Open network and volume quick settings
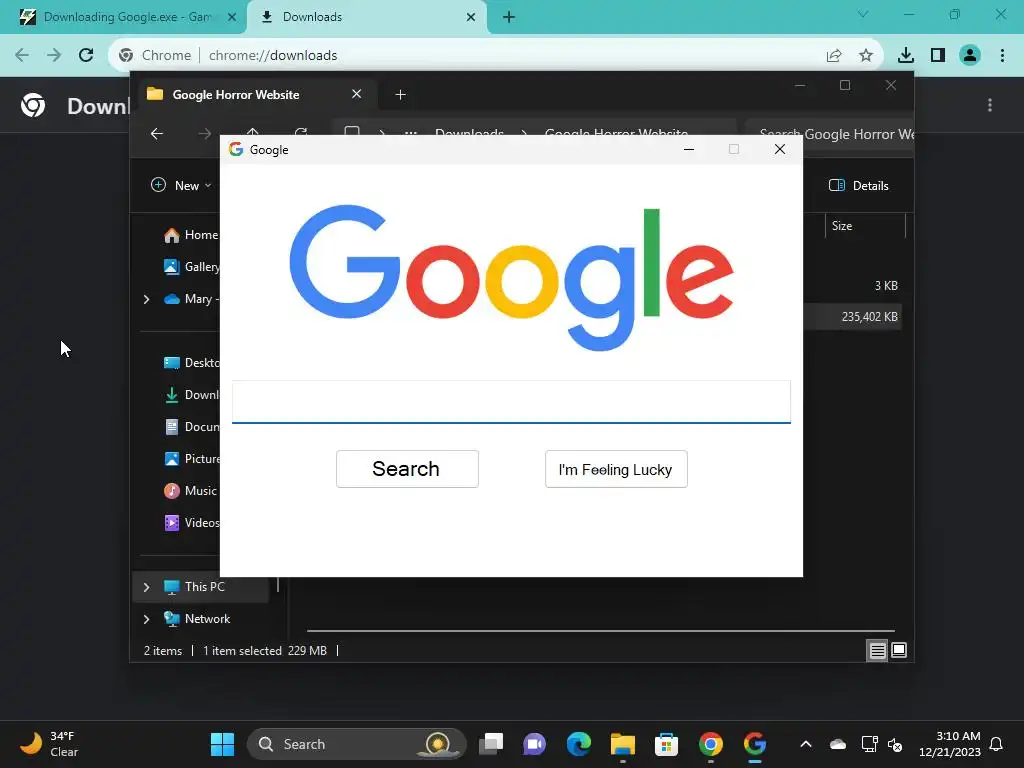The image size is (1024, 768). [x=882, y=744]
